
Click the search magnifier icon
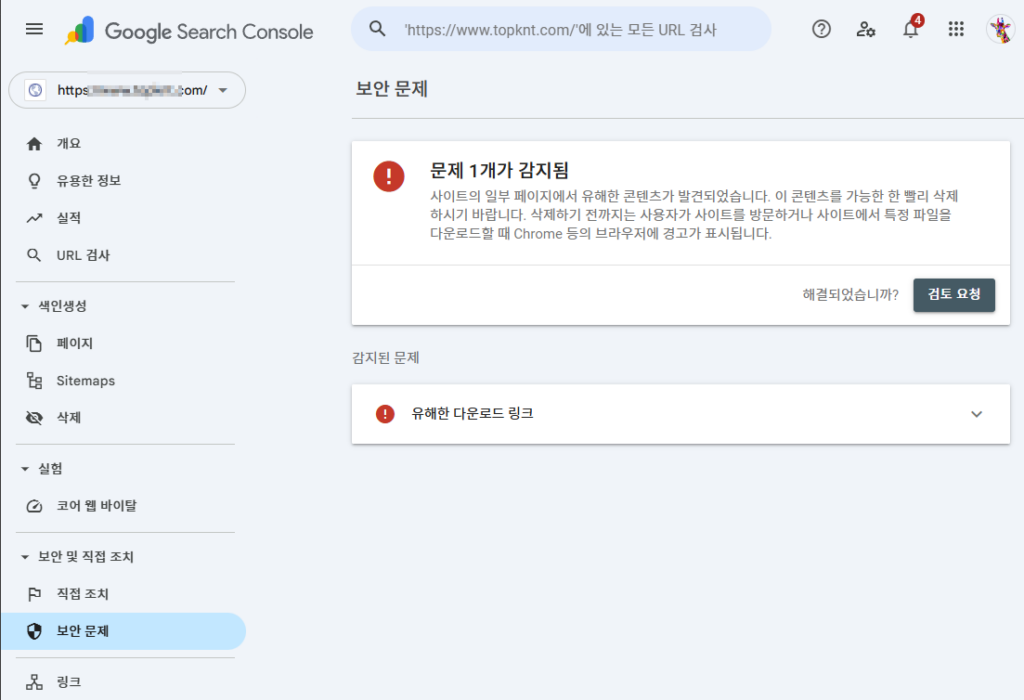377,29
